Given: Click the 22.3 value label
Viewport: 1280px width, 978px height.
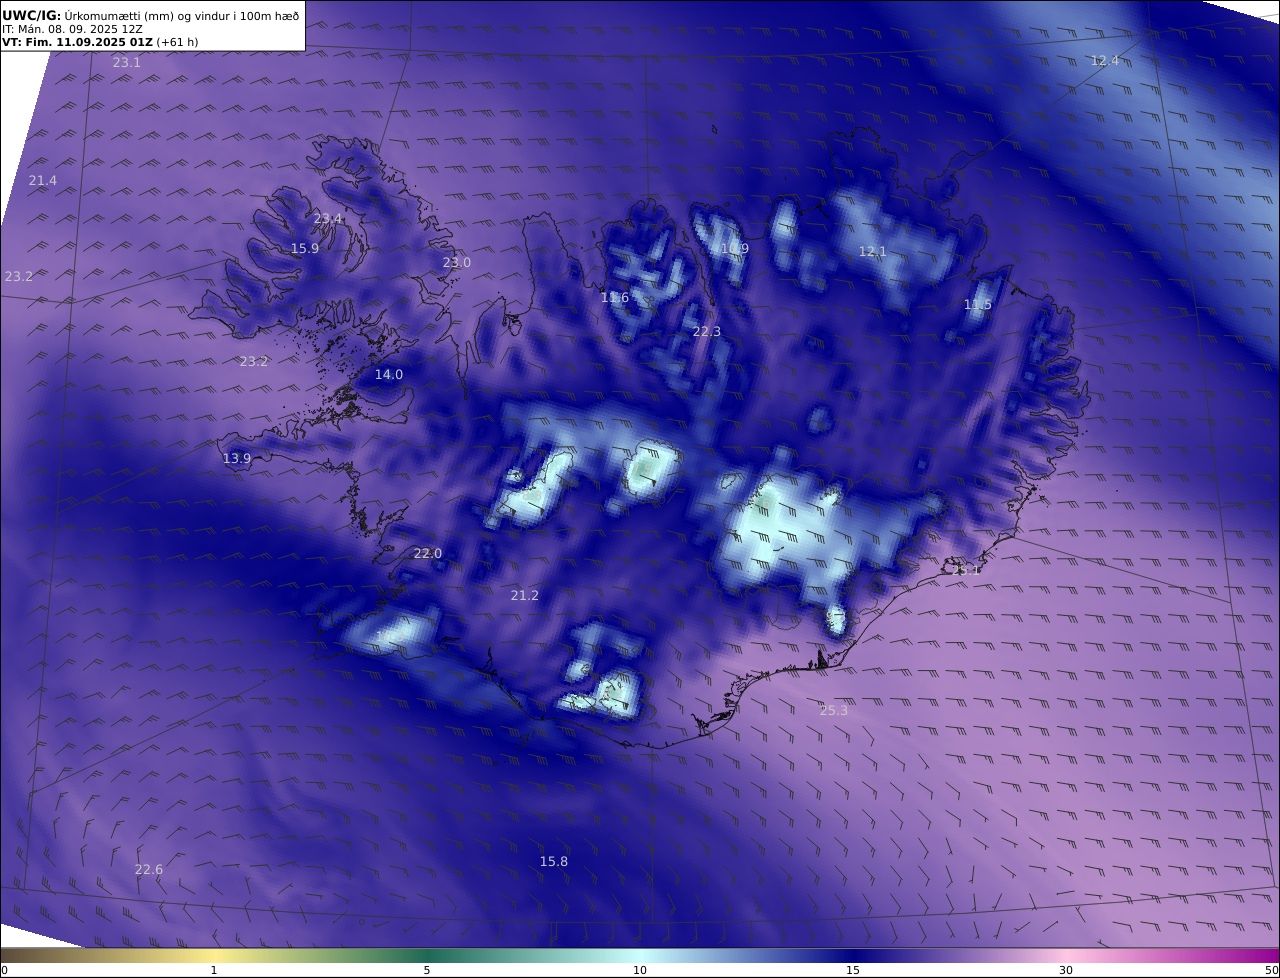Looking at the screenshot, I should [707, 331].
